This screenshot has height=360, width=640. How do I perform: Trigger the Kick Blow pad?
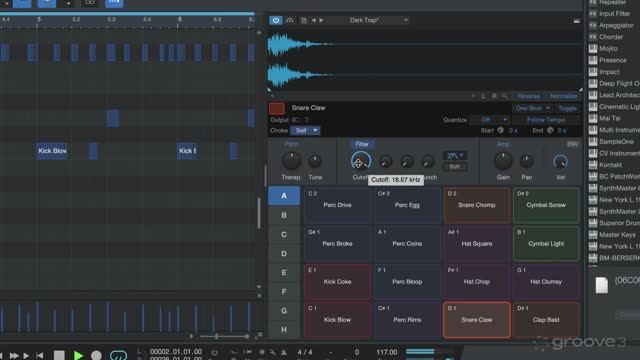[x=337, y=320]
